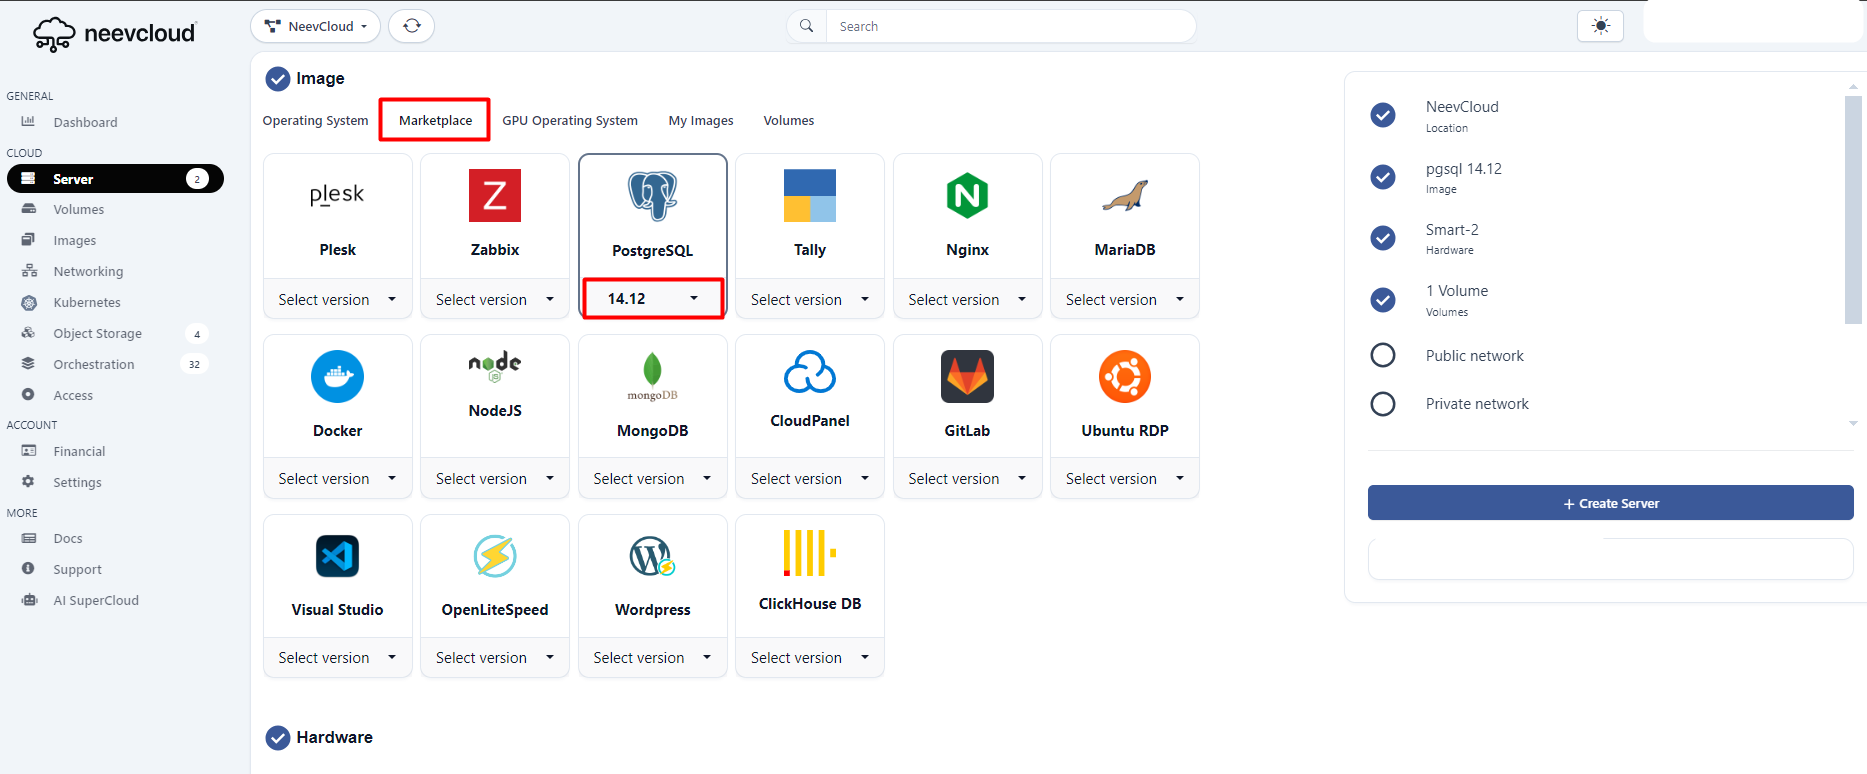This screenshot has height=774, width=1867.
Task: Select the Public network radio circle
Action: pyautogui.click(x=1383, y=355)
